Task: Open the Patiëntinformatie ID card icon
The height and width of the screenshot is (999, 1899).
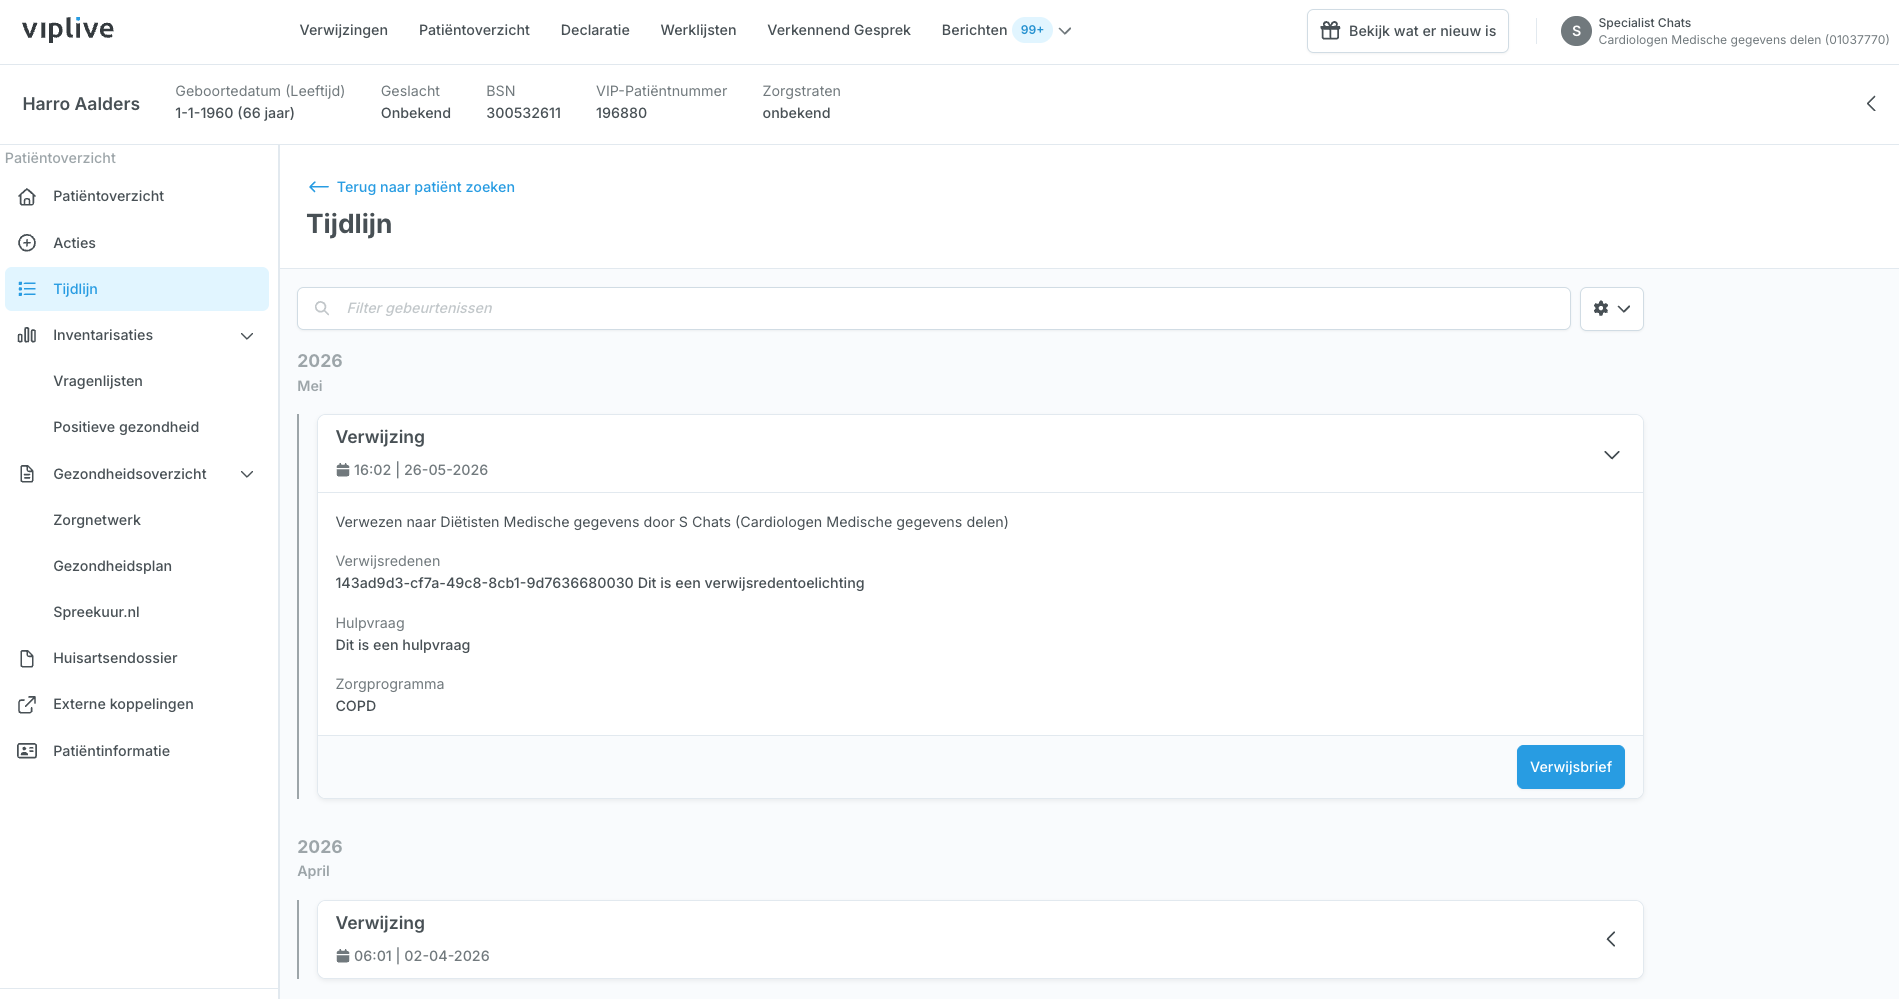Action: 27,751
